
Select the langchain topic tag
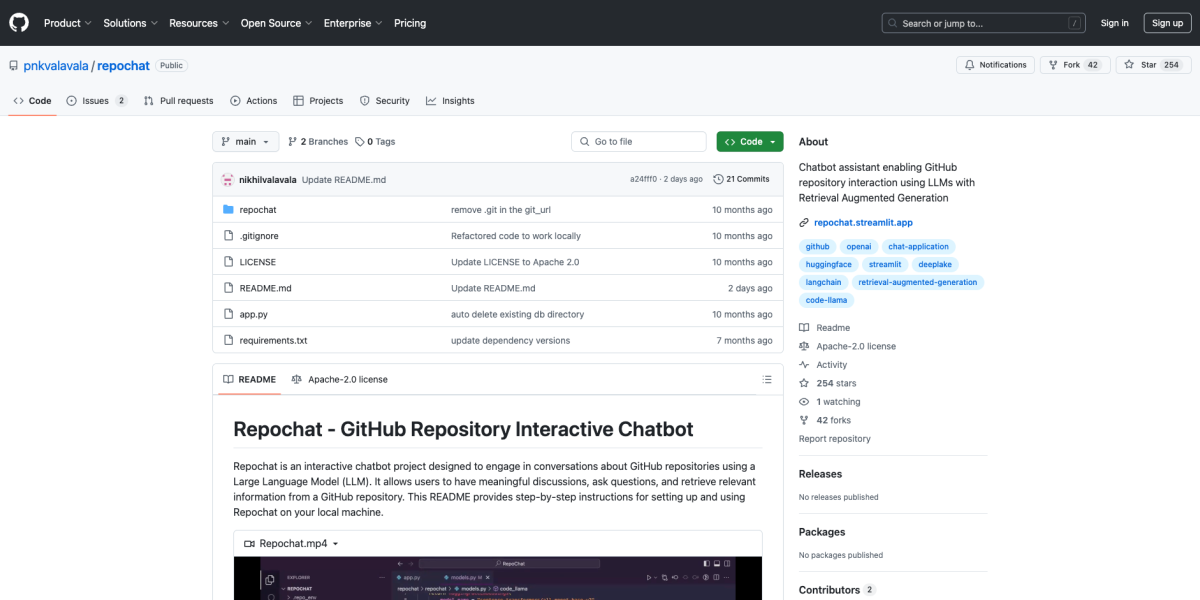click(823, 282)
